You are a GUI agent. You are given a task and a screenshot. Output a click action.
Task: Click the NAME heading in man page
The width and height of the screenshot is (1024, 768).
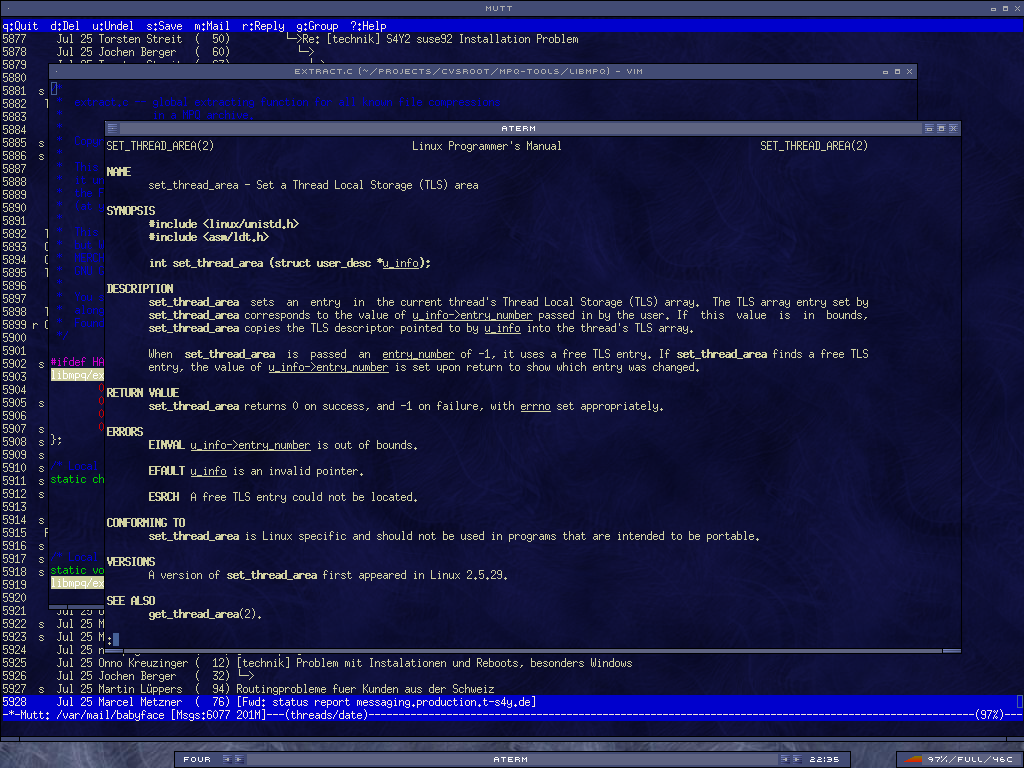119,172
